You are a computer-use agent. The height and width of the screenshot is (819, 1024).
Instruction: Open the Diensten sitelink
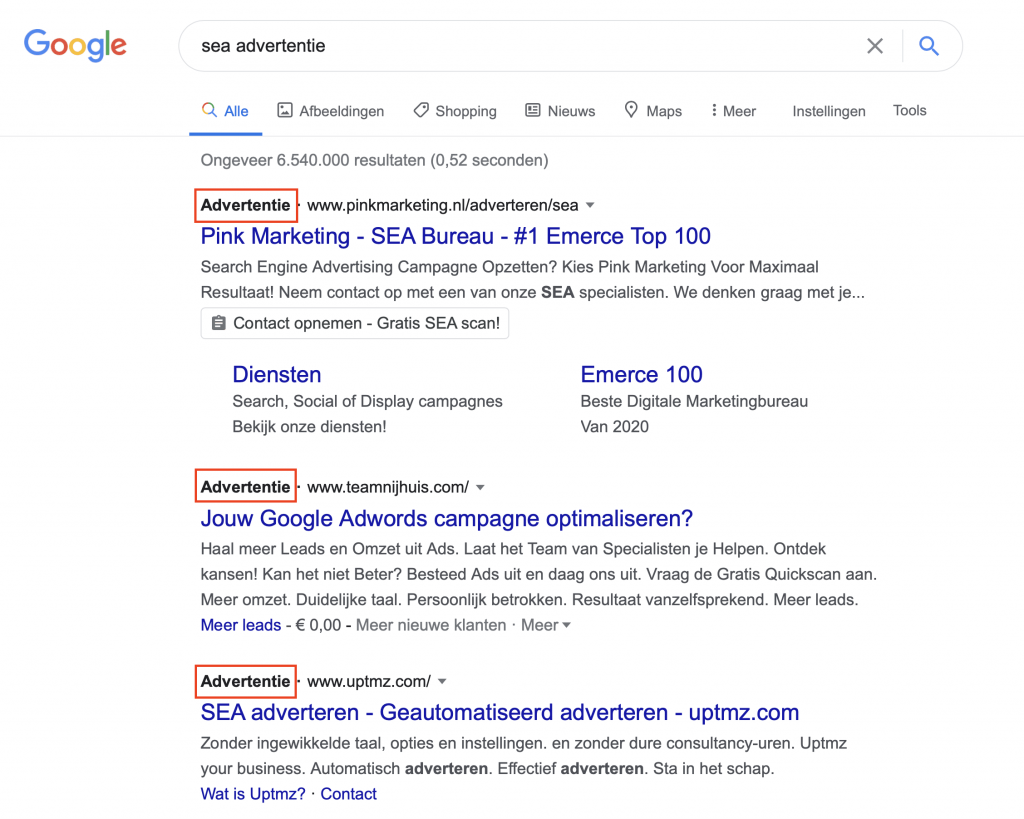click(277, 374)
